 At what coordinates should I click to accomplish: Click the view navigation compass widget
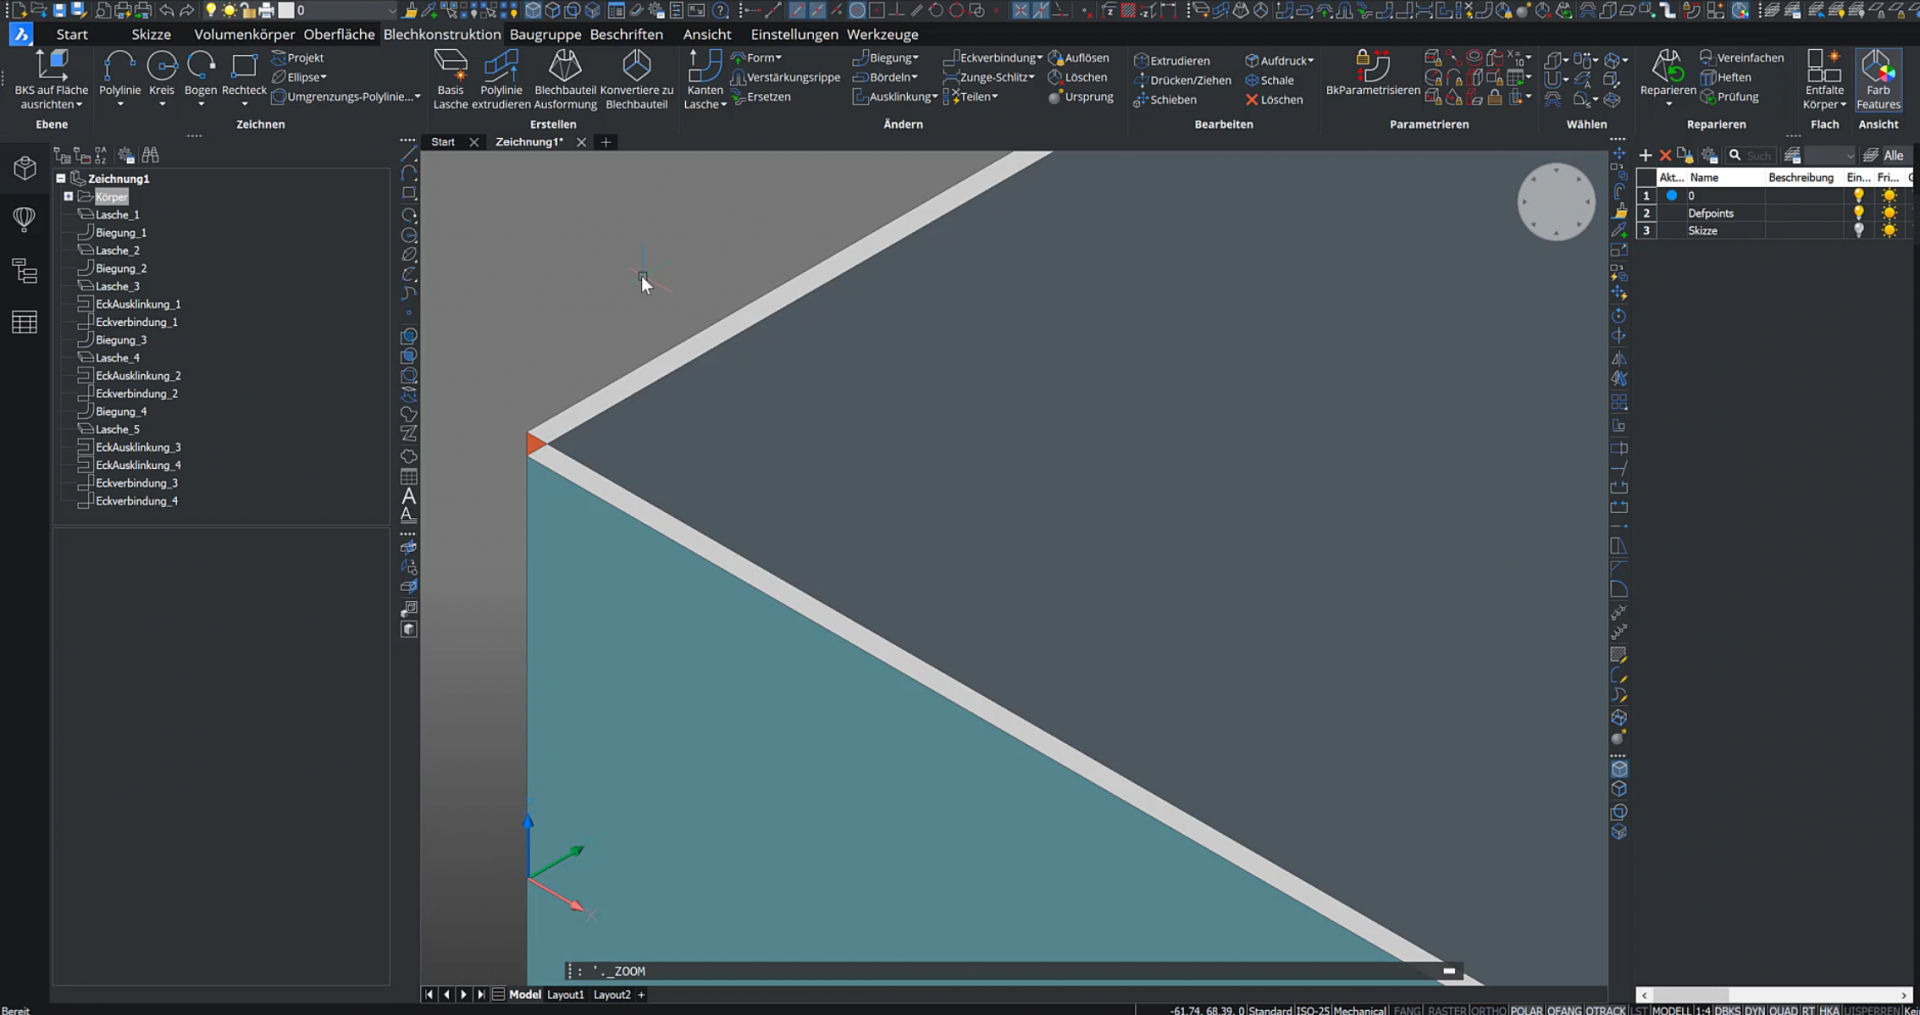tap(1556, 201)
